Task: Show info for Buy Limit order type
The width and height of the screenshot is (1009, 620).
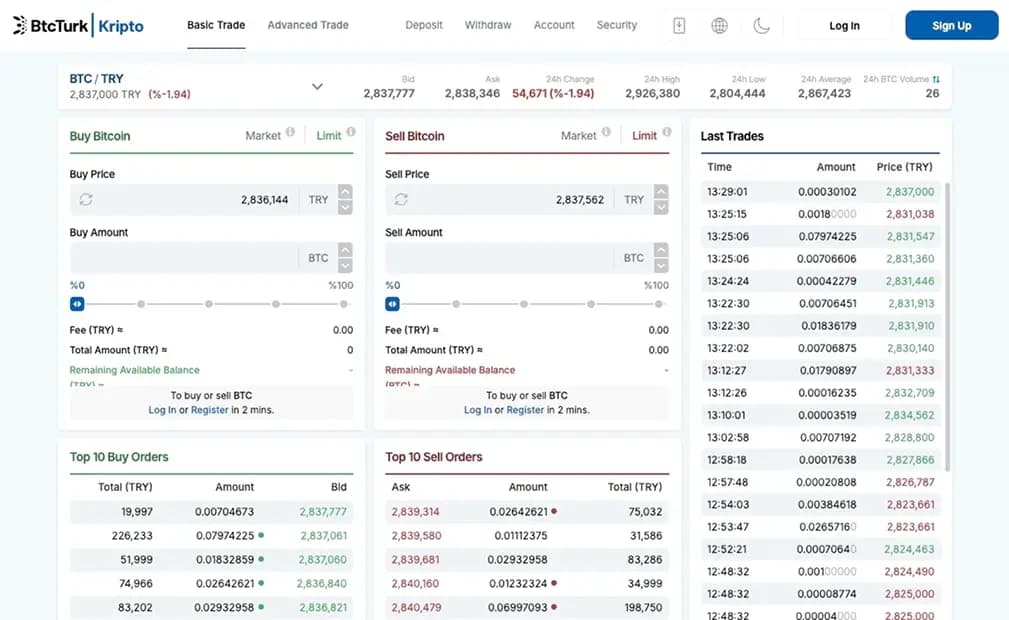Action: pyautogui.click(x=351, y=132)
